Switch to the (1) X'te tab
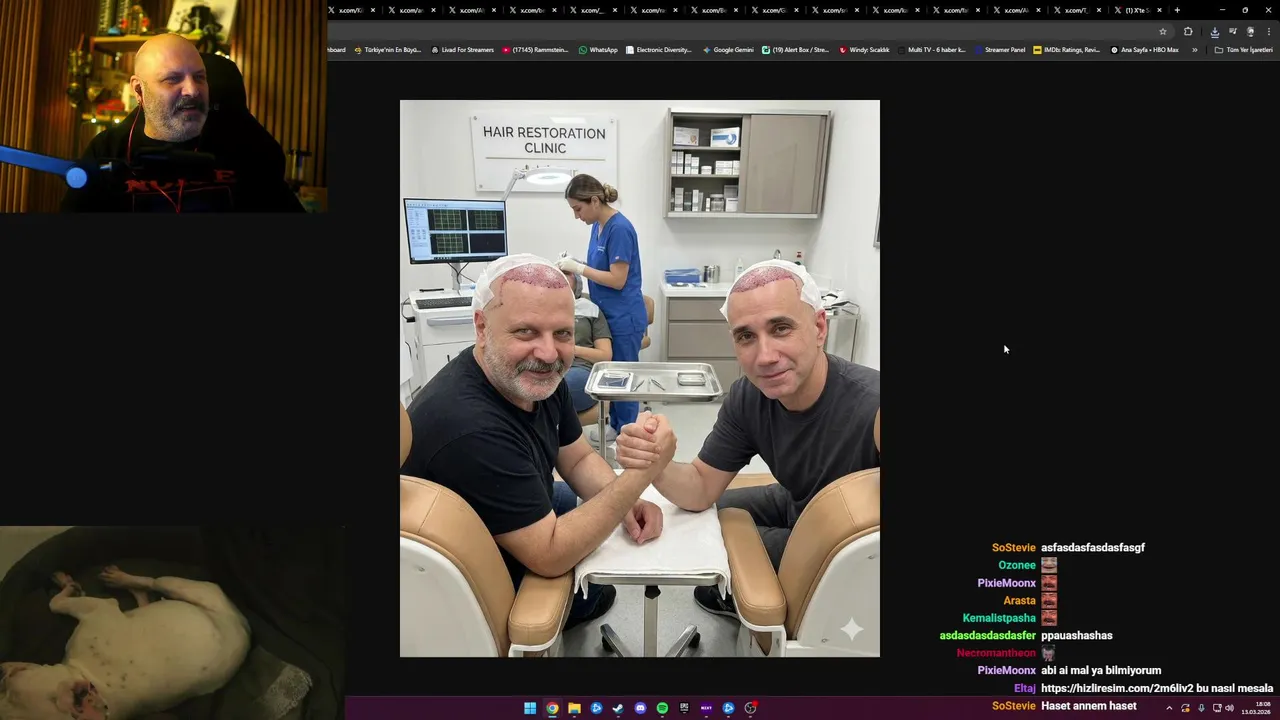 pyautogui.click(x=1137, y=10)
